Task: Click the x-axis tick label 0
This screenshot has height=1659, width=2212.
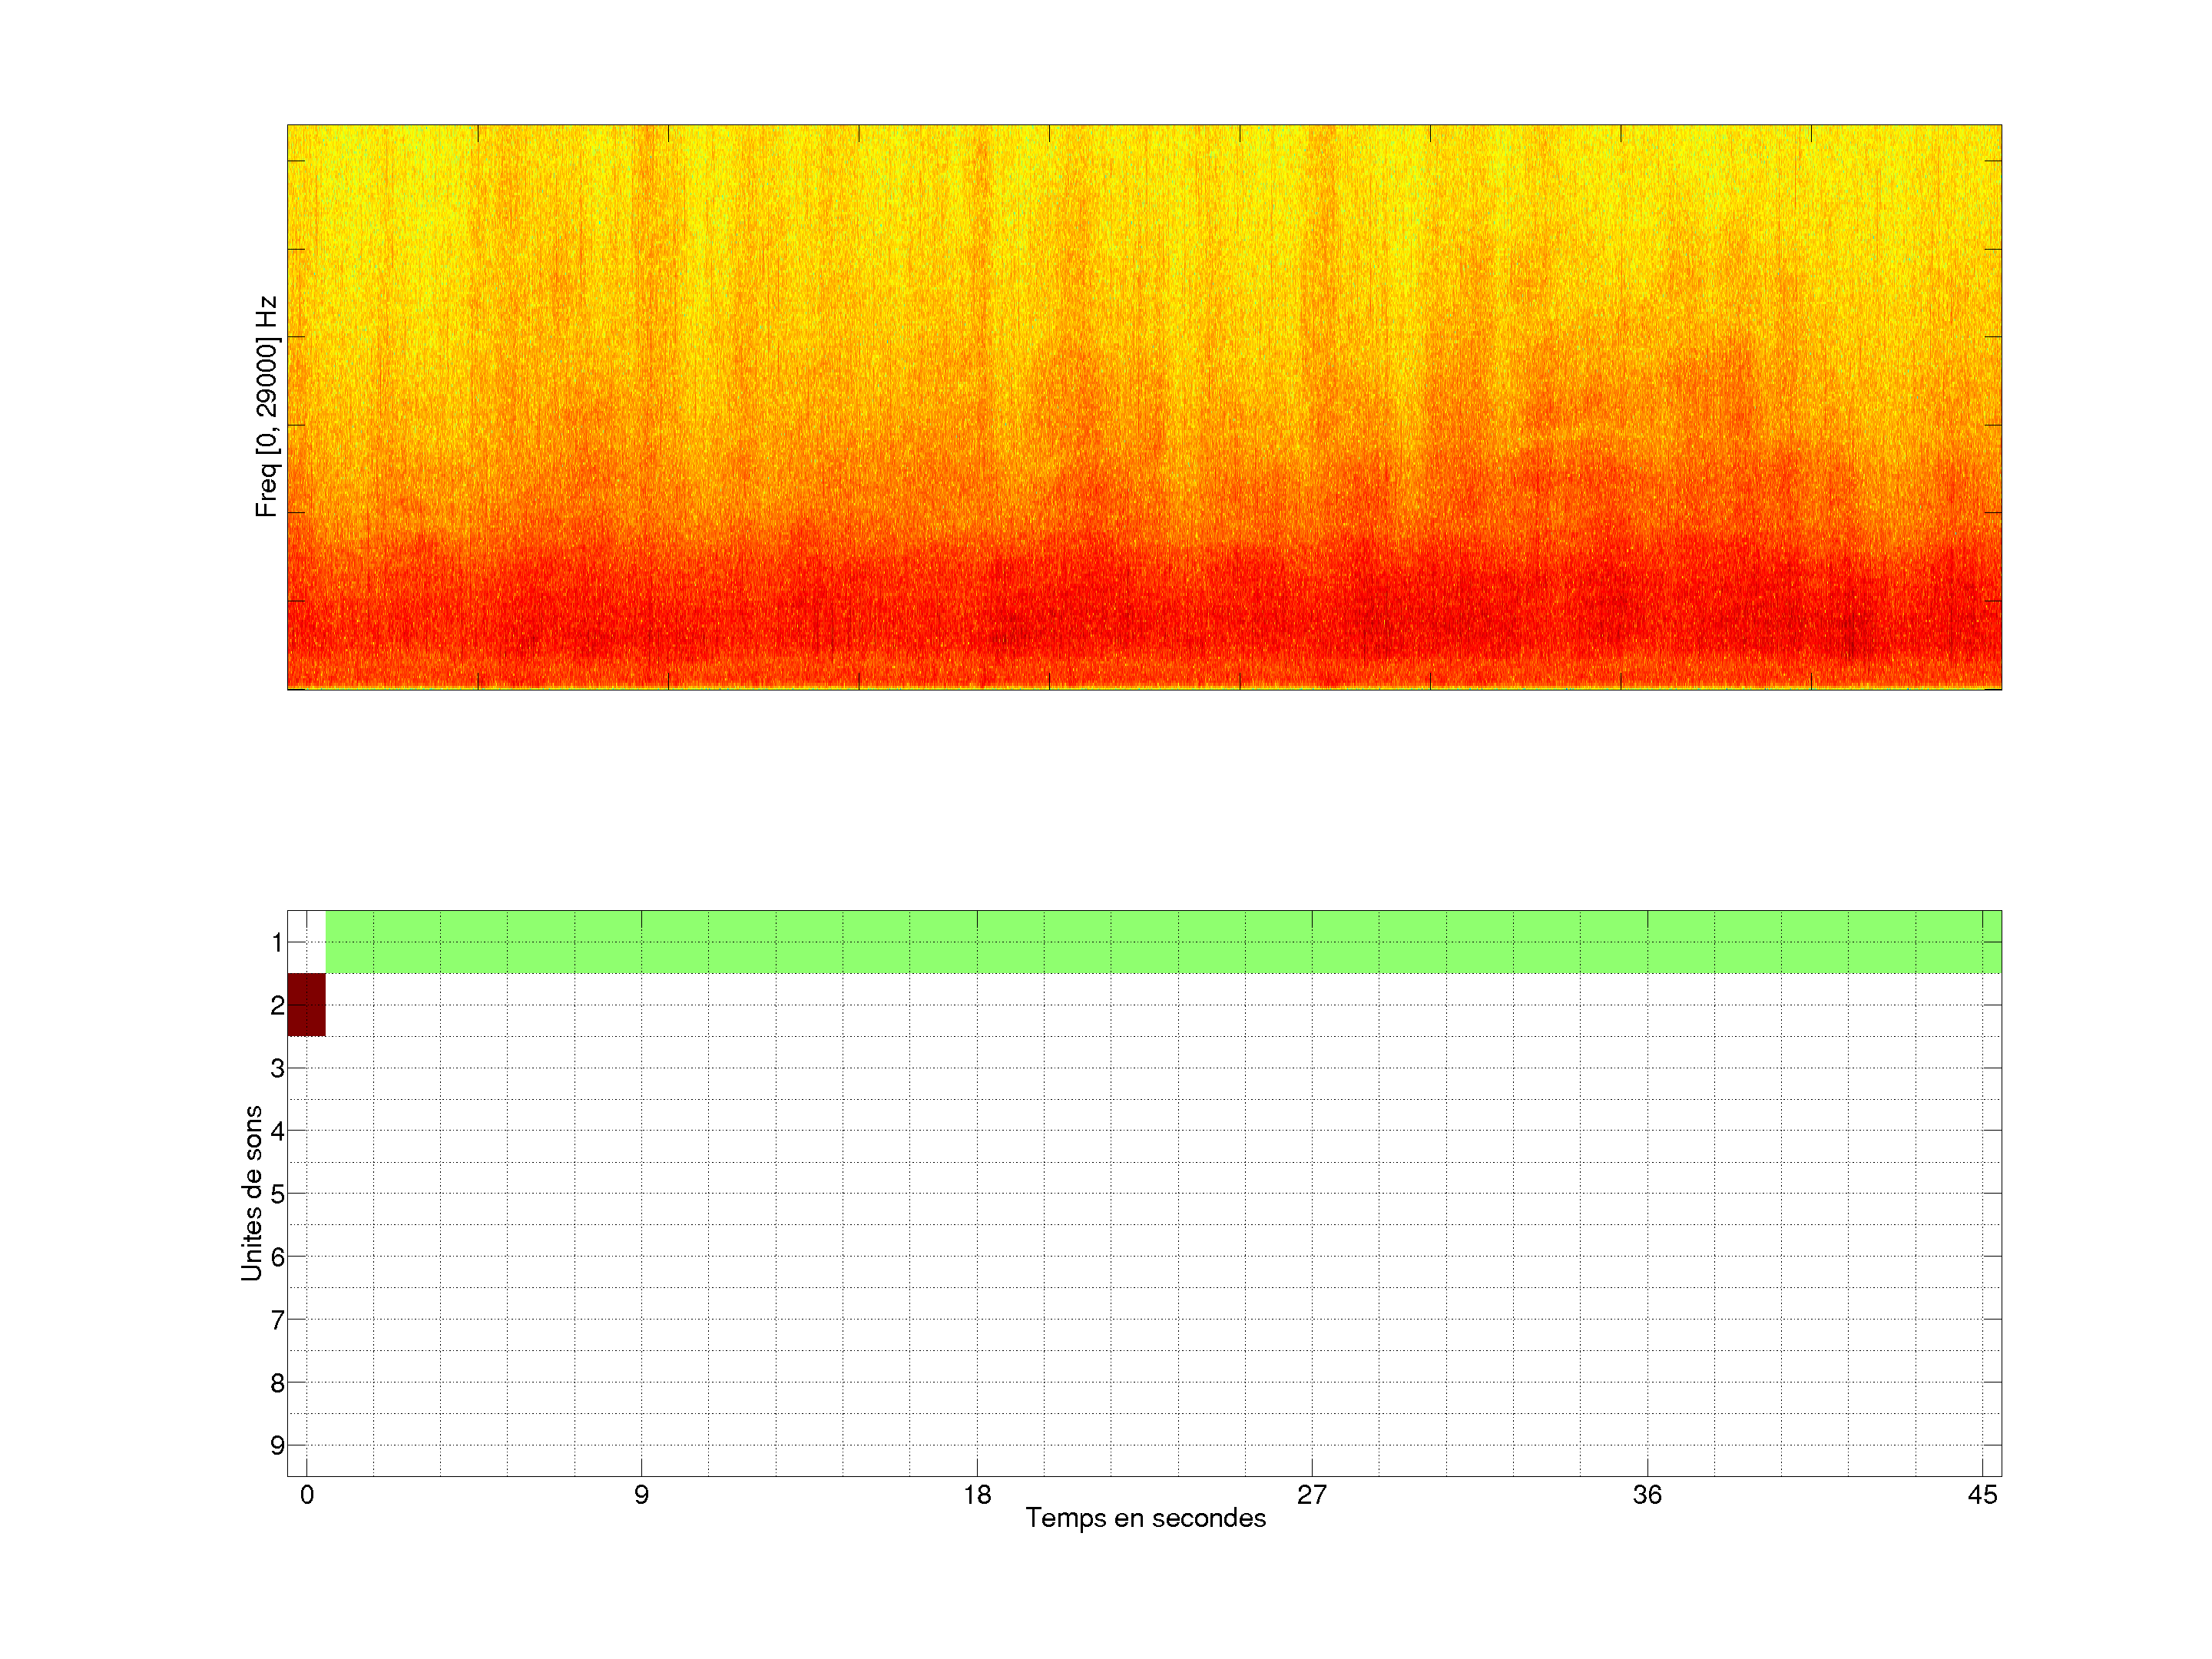Action: coord(307,1495)
